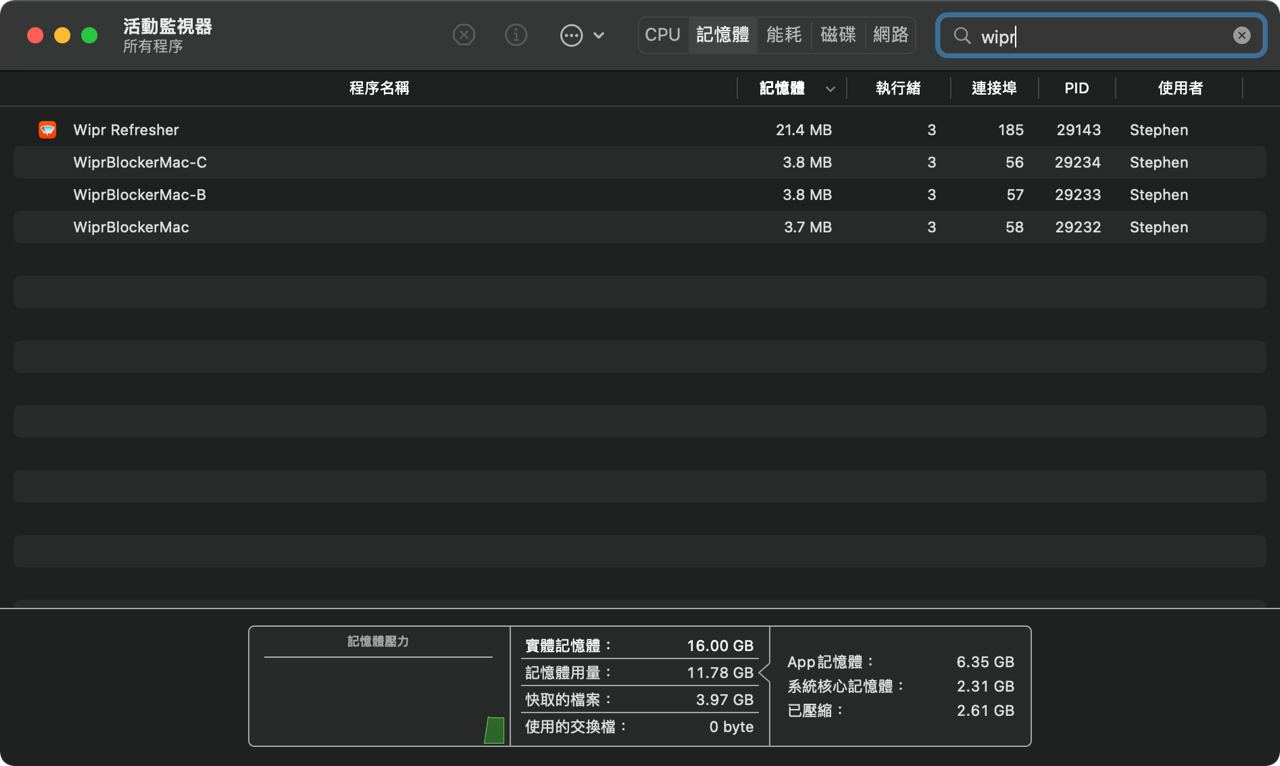Sort by 使用者 column header

click(x=1180, y=88)
